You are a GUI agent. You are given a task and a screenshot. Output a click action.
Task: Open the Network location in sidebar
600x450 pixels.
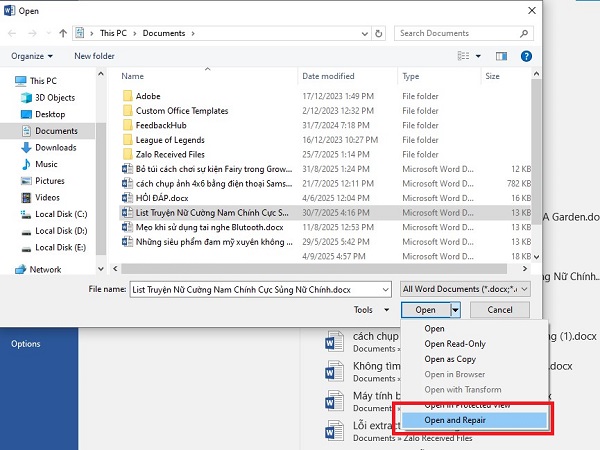[x=45, y=269]
